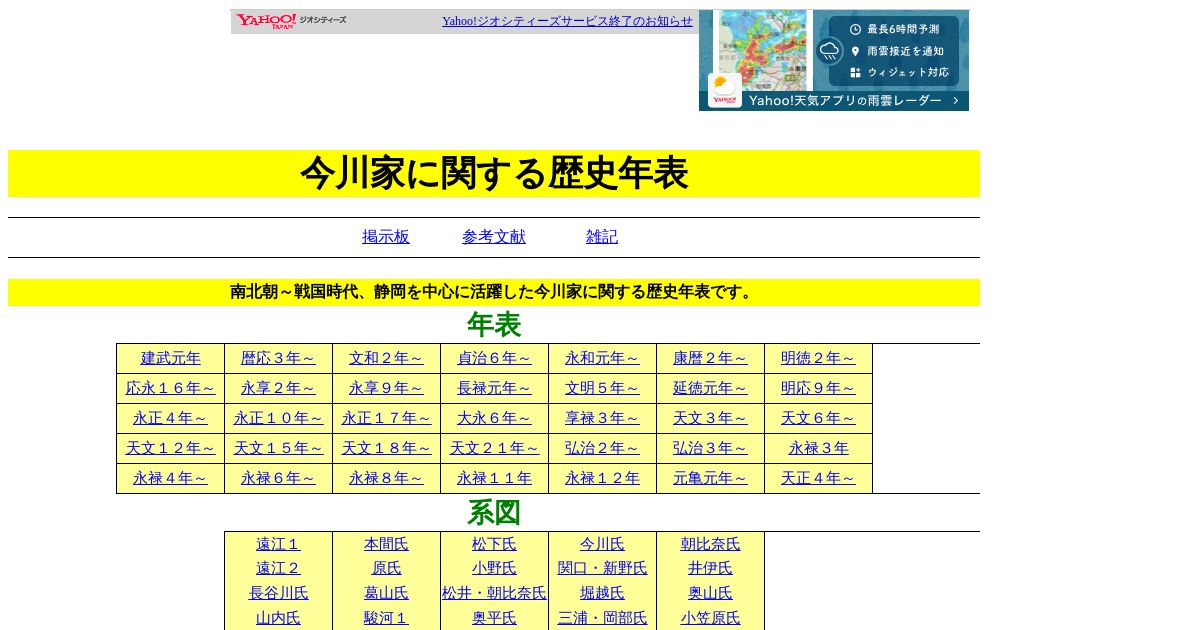1200x630 pixels.
Task: Open the 文明5年～ chronology link
Action: 603,388
